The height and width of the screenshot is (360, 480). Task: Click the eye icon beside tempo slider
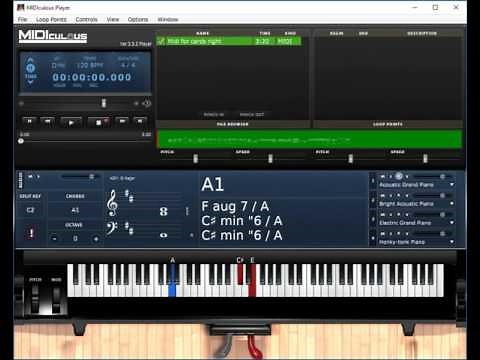coord(146,104)
